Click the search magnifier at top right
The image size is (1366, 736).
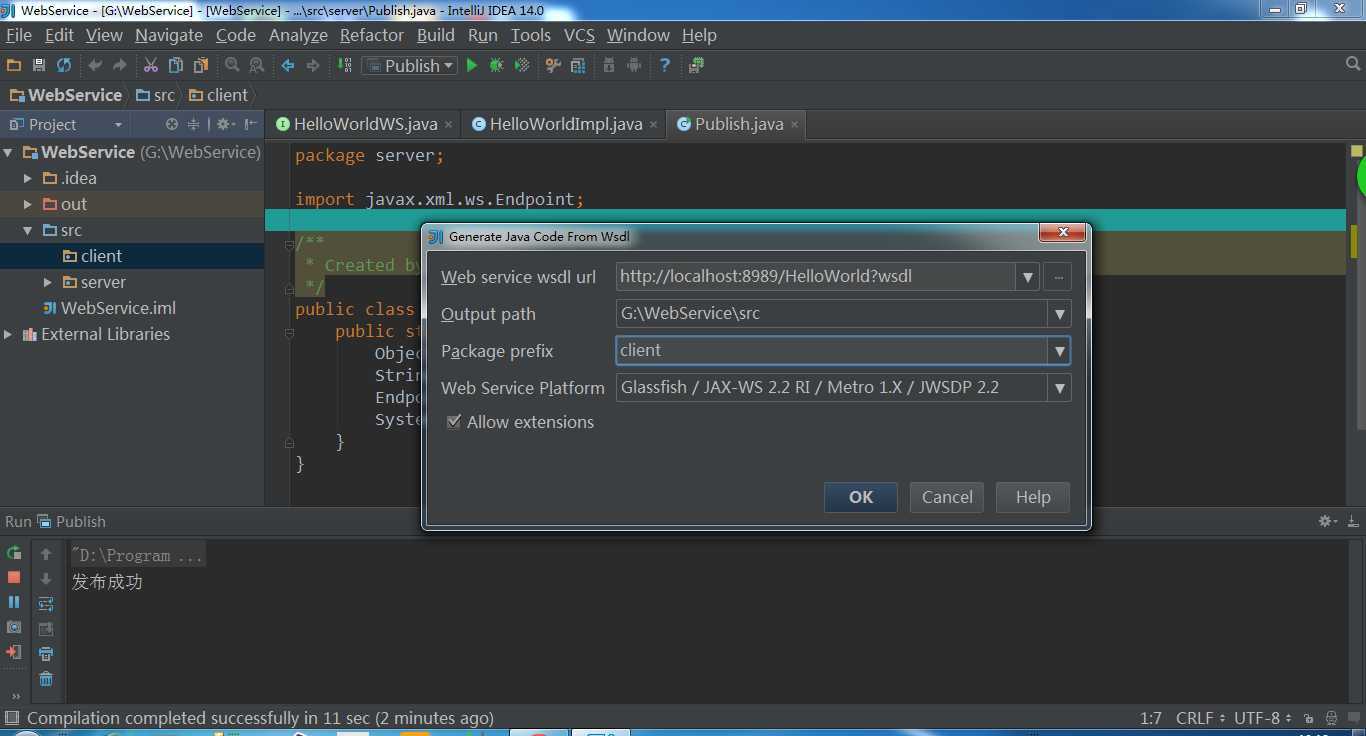coord(1353,64)
